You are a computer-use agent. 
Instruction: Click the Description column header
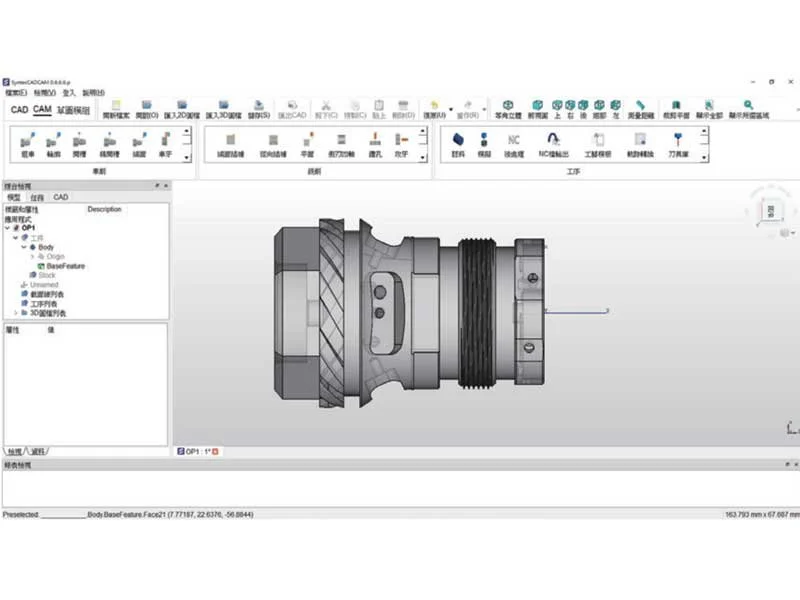coord(105,209)
